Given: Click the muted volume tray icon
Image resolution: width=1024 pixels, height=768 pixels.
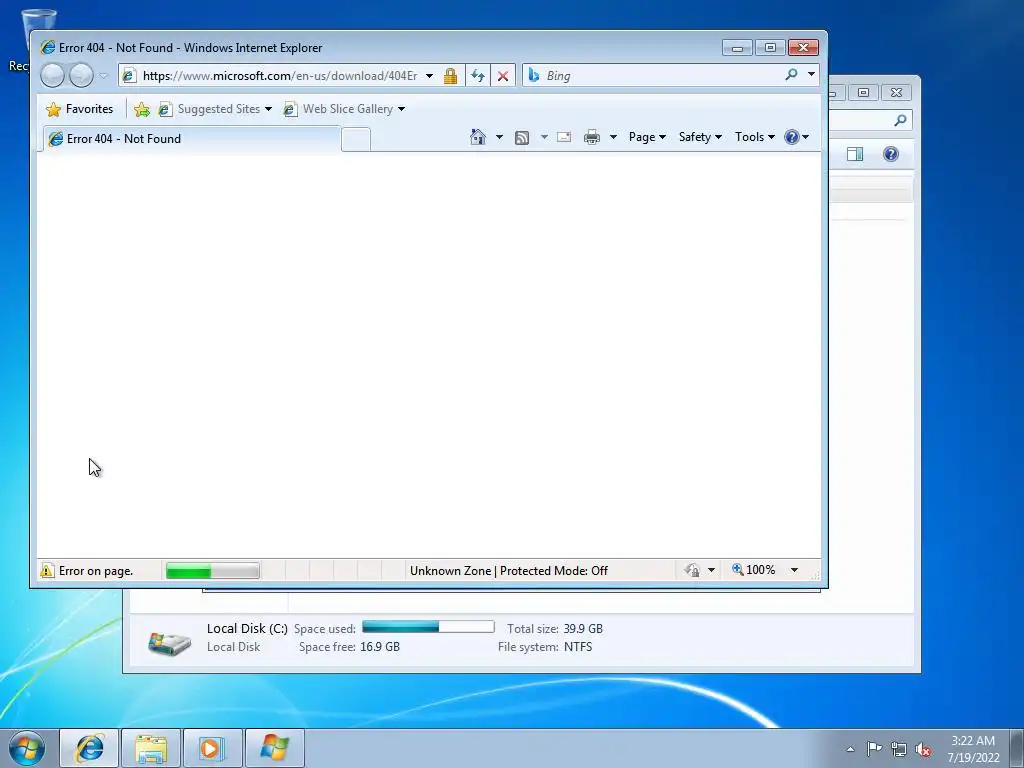Looking at the screenshot, I should (923, 749).
